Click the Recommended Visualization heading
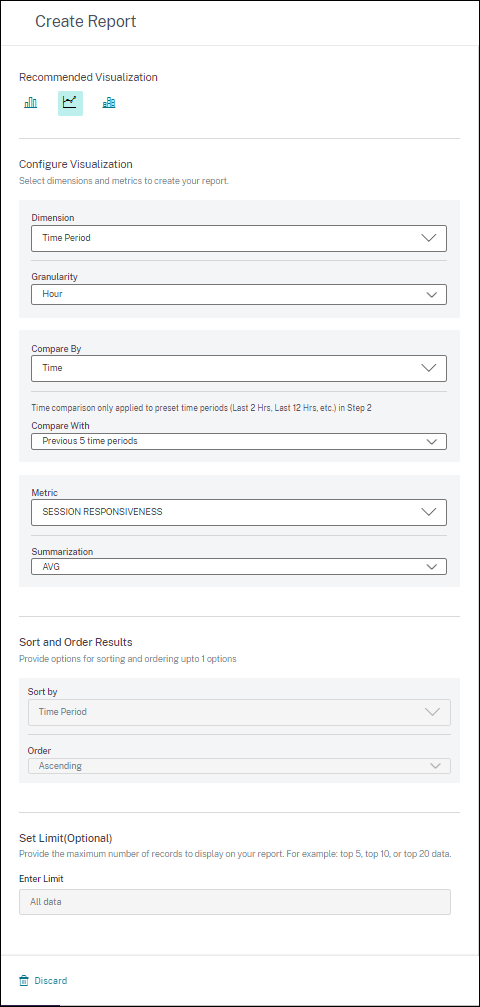The image size is (480, 1007). [x=88, y=77]
